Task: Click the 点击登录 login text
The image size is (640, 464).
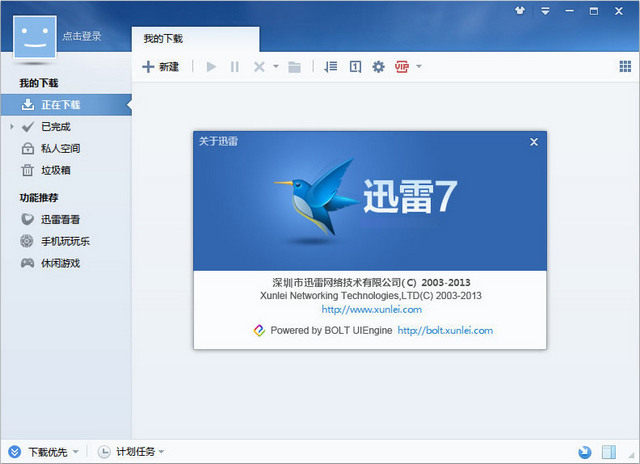Action: [x=82, y=36]
